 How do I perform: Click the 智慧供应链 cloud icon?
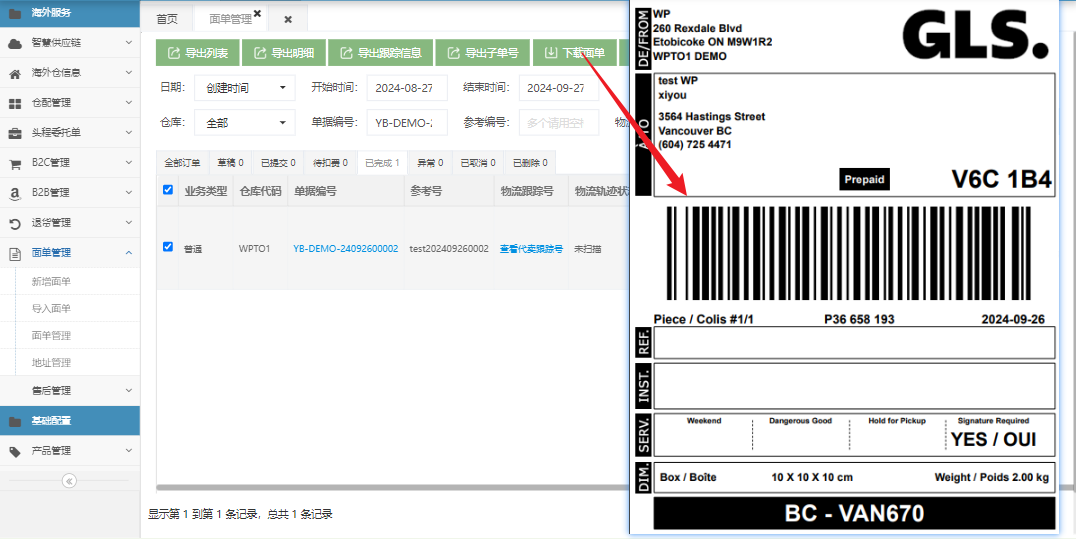(14, 43)
